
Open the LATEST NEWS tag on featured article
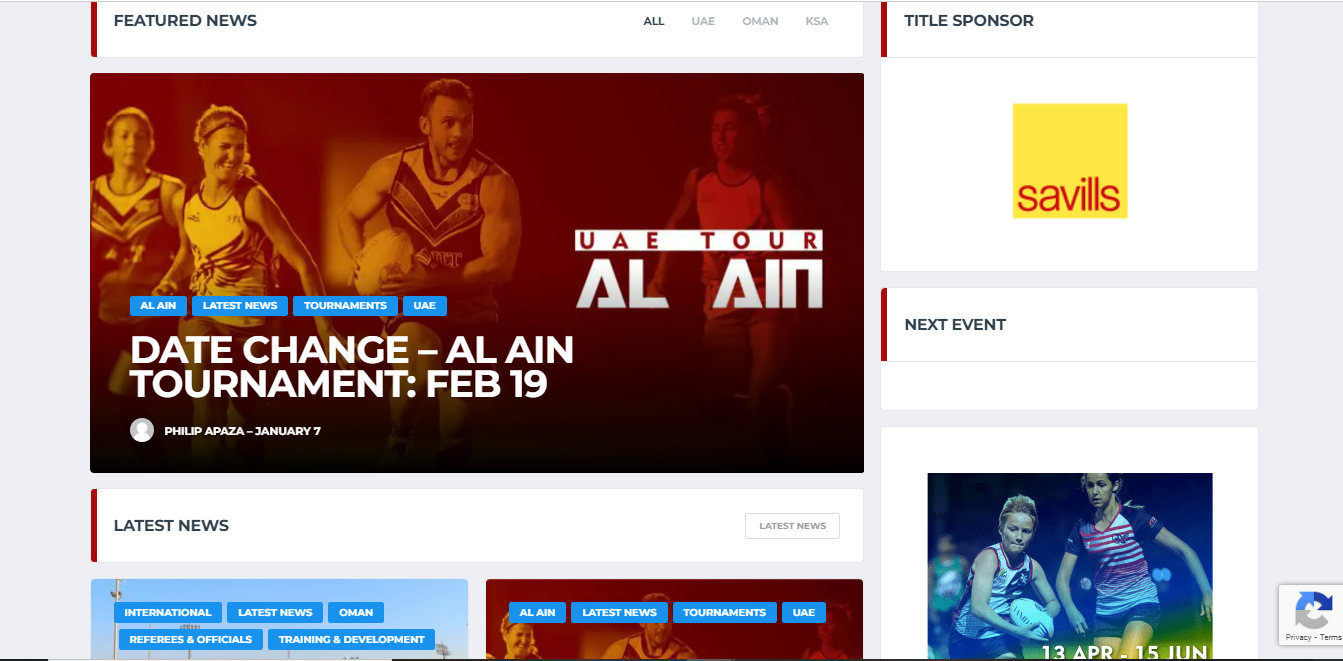[x=240, y=306]
